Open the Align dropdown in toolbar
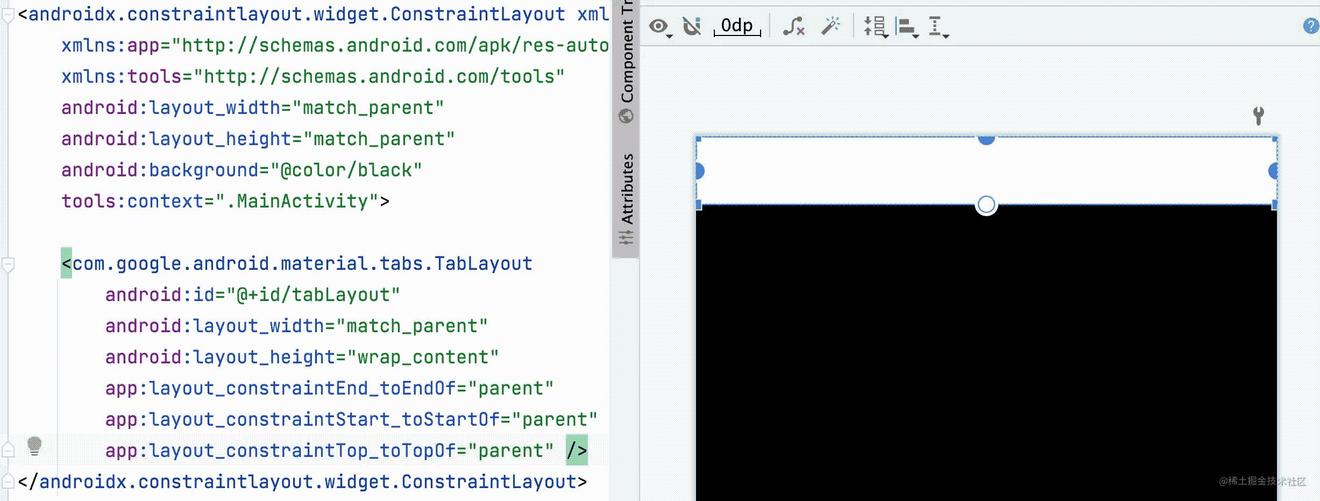This screenshot has width=1320, height=501. [x=907, y=28]
